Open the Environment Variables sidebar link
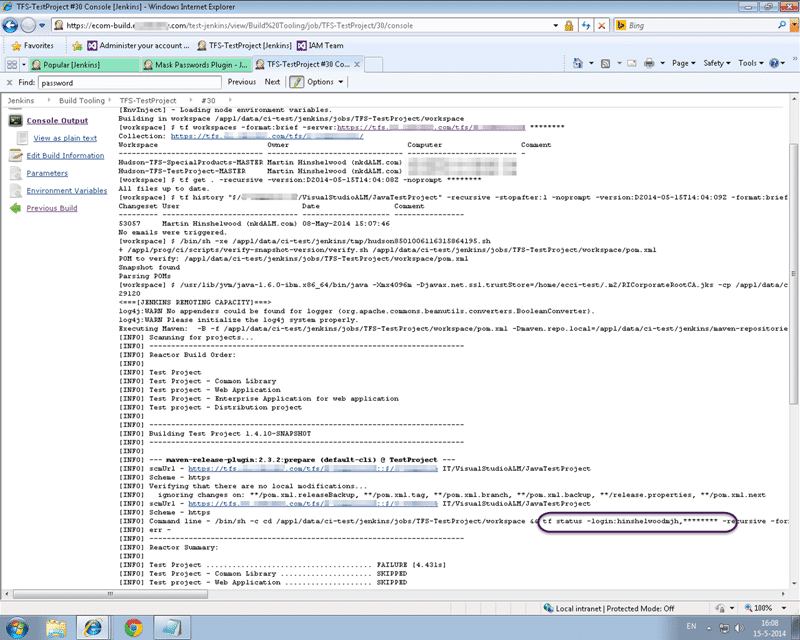Image resolution: width=800 pixels, height=640 pixels. coord(67,190)
